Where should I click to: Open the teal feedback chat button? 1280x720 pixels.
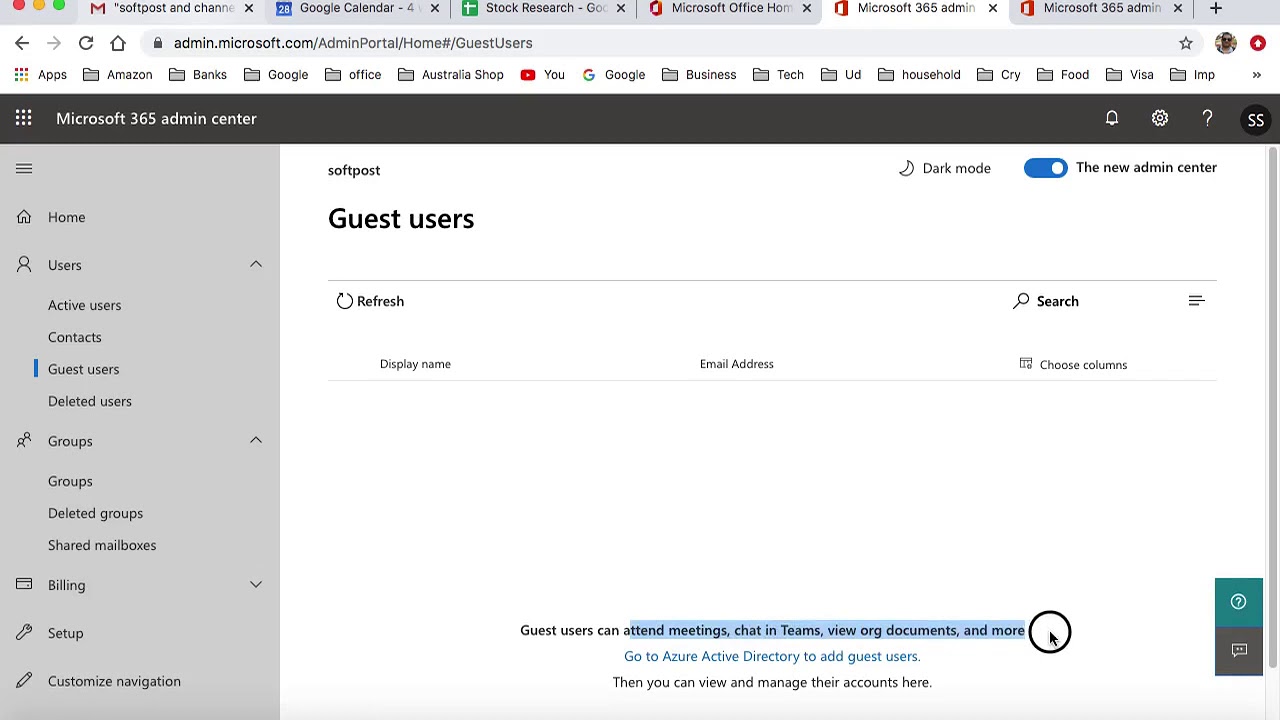(x=1239, y=651)
